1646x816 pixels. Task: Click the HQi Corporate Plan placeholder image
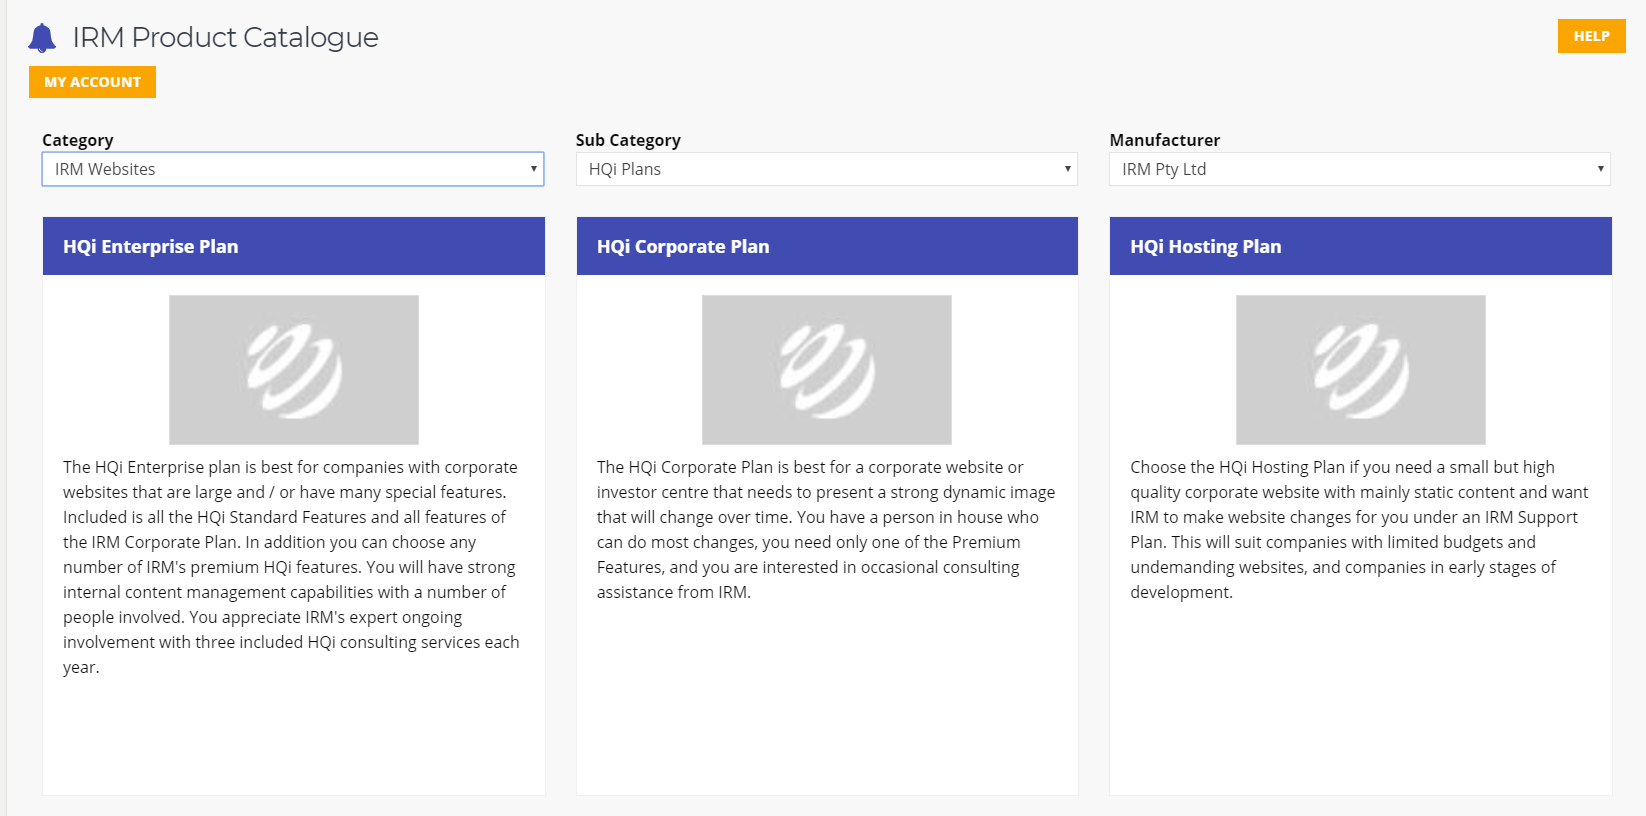[x=827, y=370]
